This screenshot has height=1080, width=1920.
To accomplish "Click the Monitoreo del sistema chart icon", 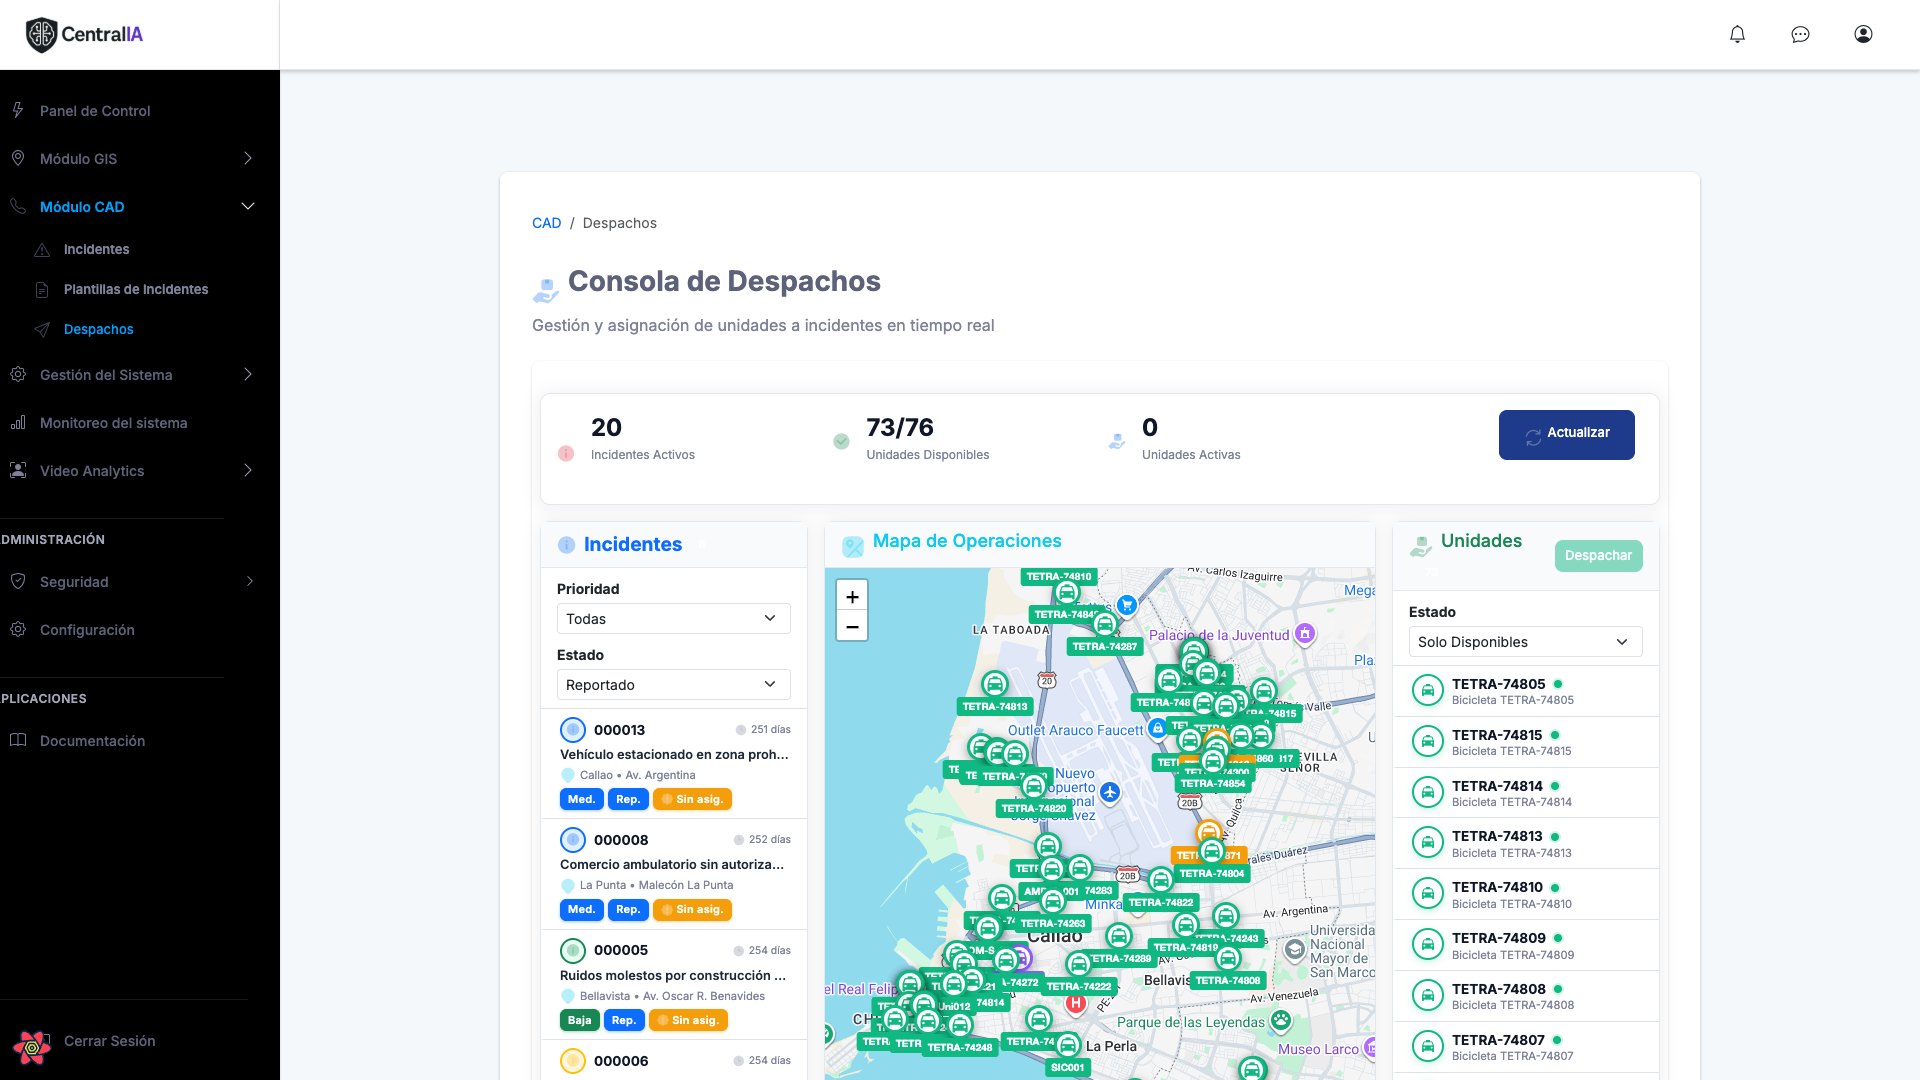I will coord(18,422).
